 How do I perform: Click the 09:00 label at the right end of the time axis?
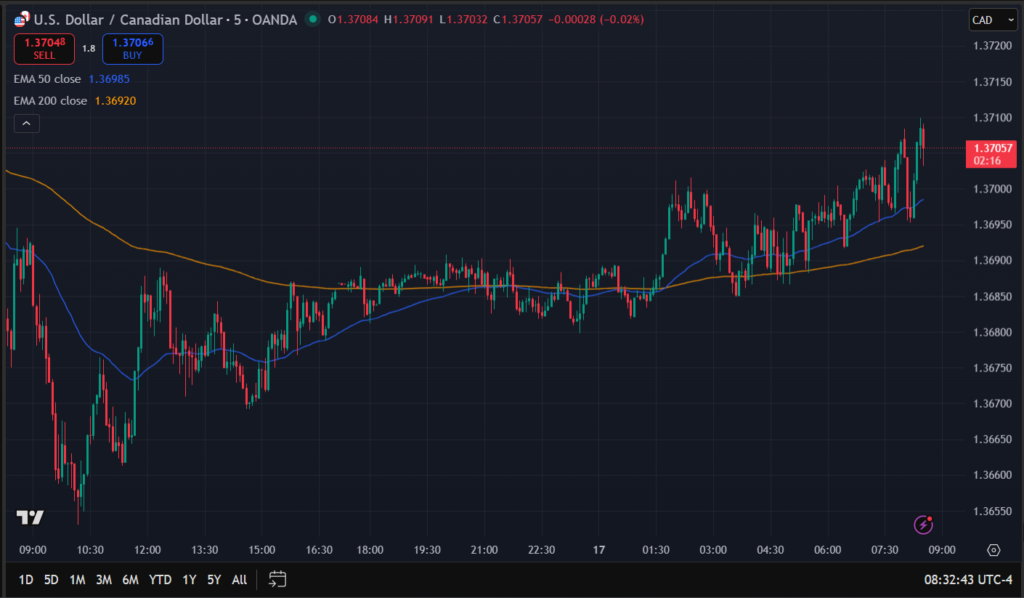coord(942,550)
